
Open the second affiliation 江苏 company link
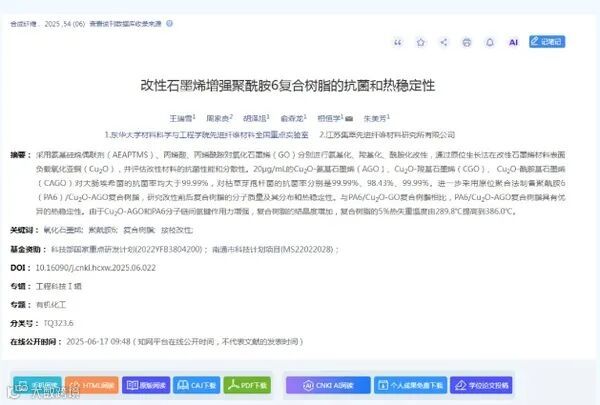coord(387,135)
